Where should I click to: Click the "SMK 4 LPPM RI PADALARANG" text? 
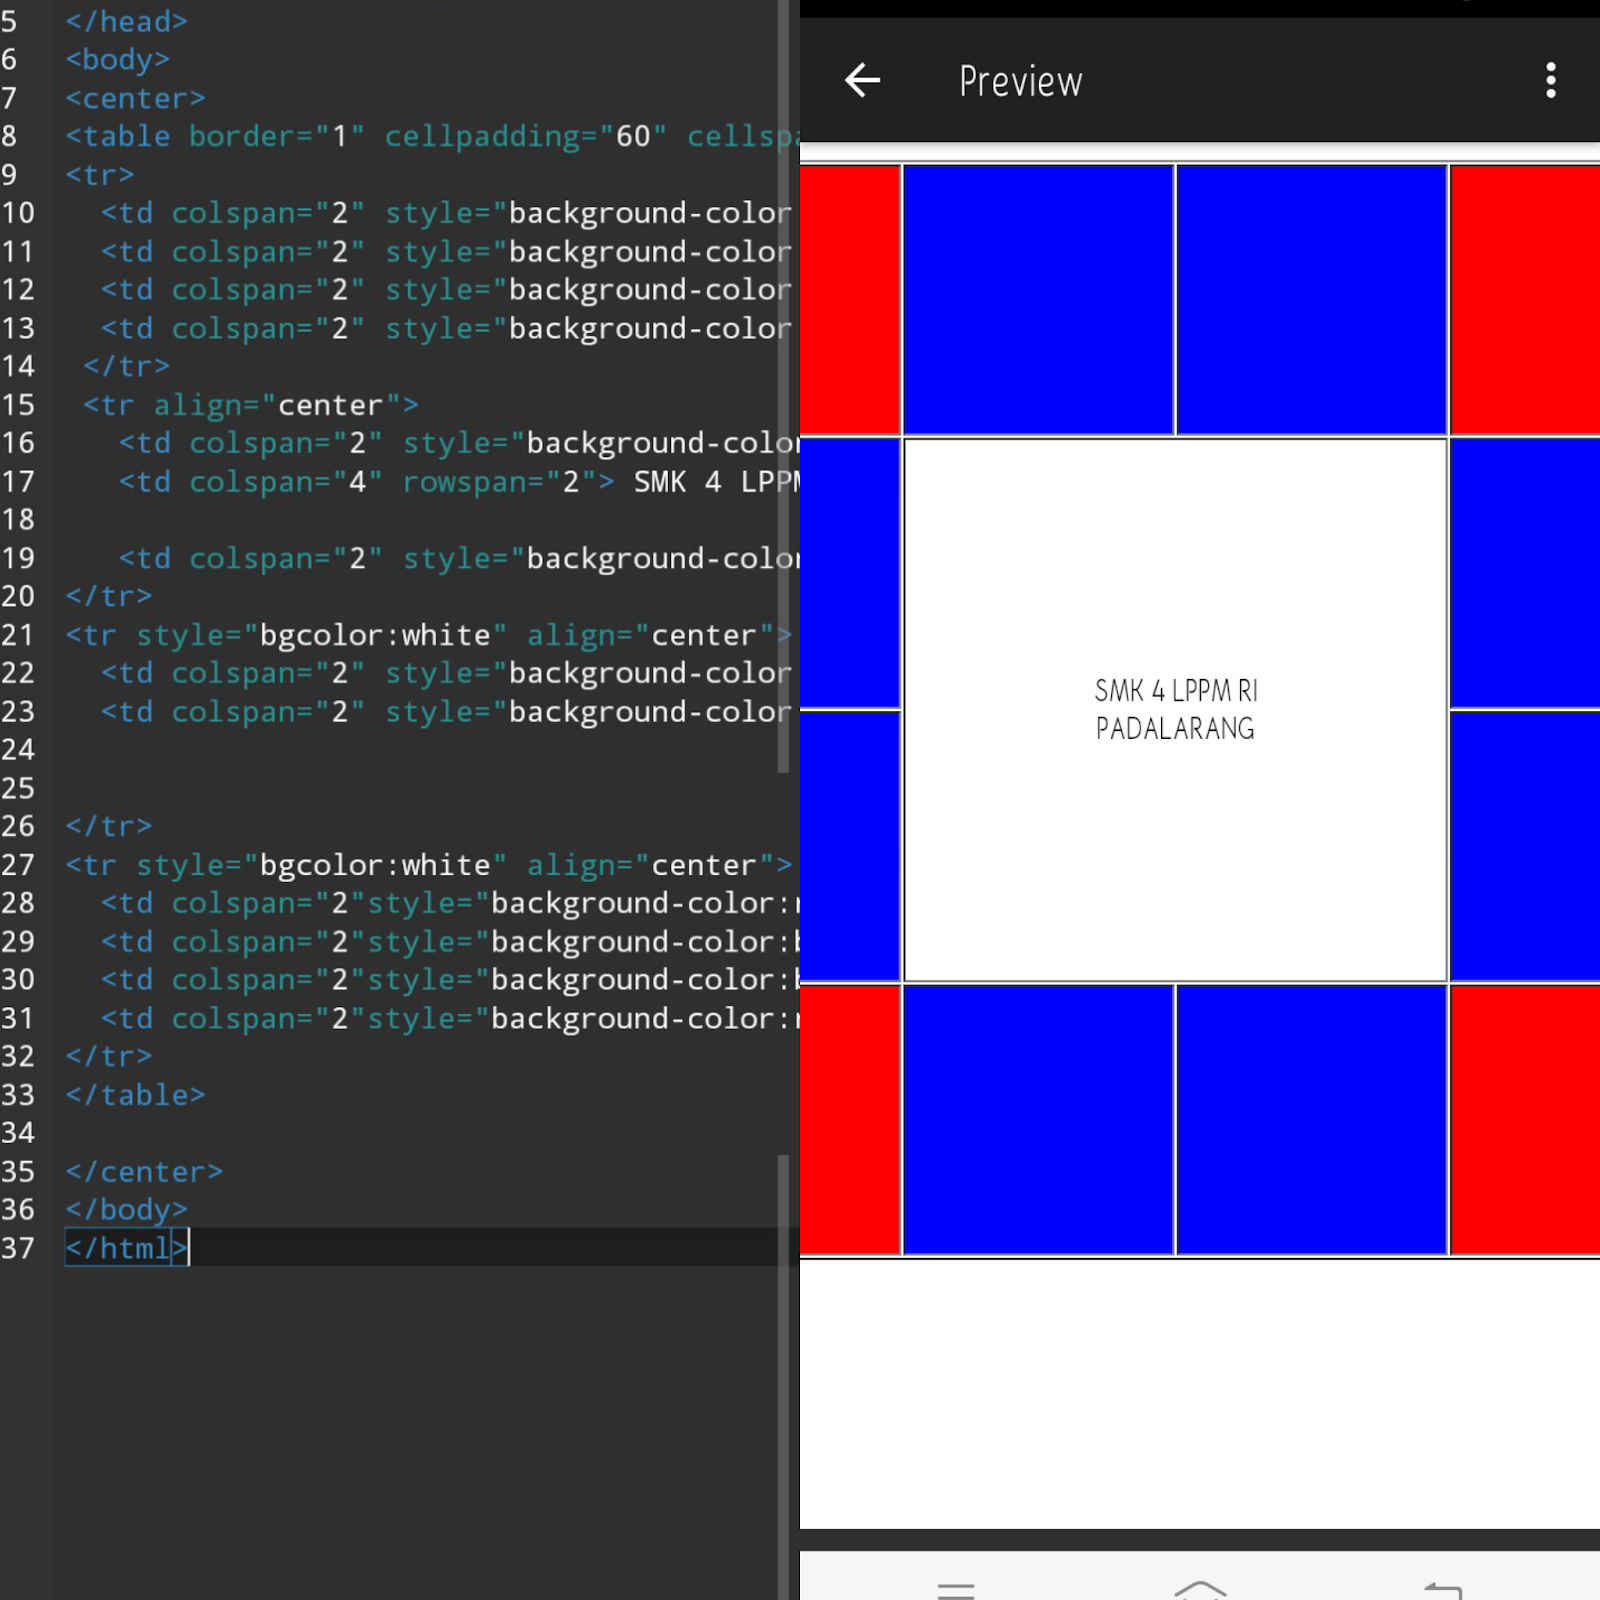(x=1175, y=709)
